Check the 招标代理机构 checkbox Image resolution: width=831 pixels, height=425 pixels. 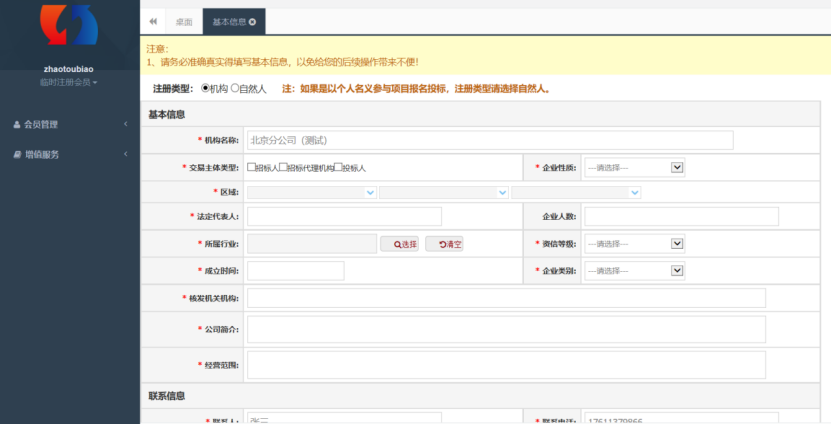283,167
